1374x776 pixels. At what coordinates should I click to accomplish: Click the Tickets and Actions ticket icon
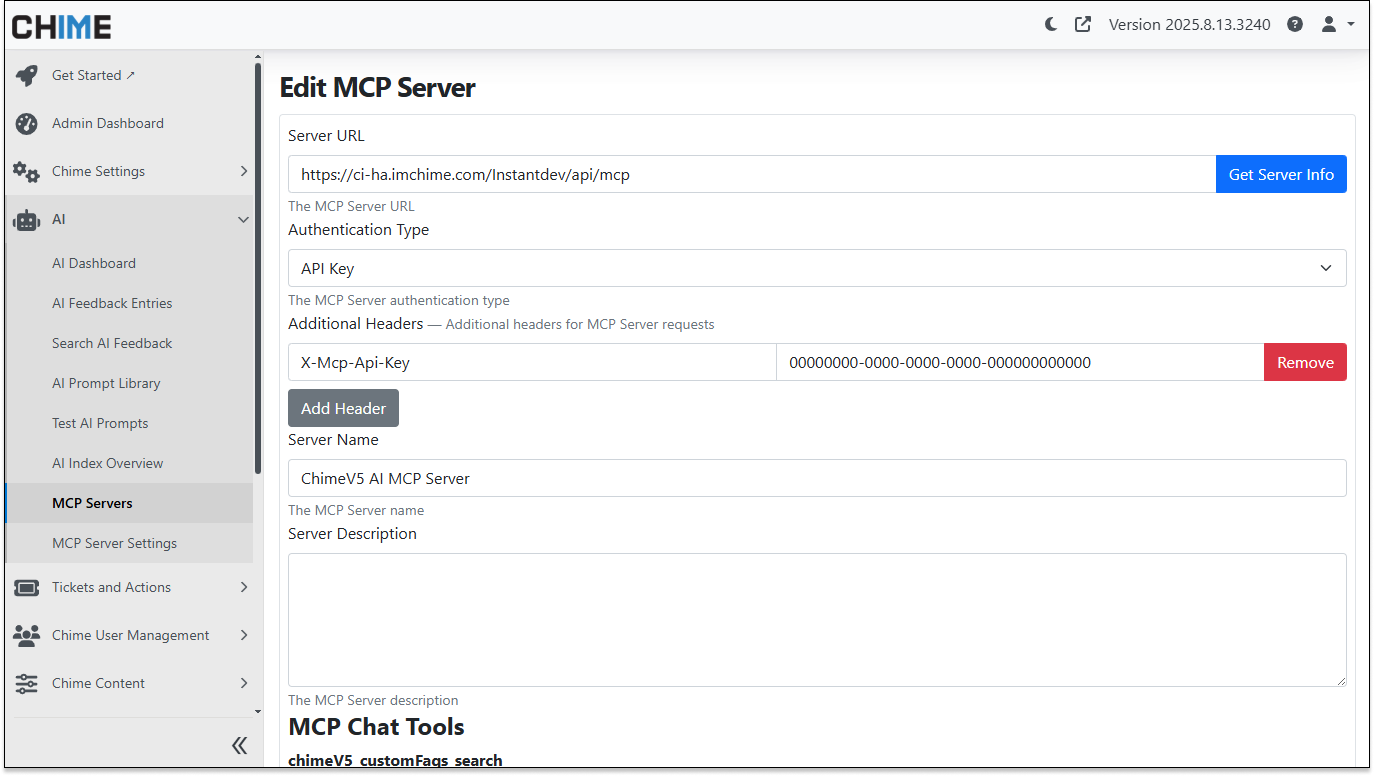coord(27,587)
